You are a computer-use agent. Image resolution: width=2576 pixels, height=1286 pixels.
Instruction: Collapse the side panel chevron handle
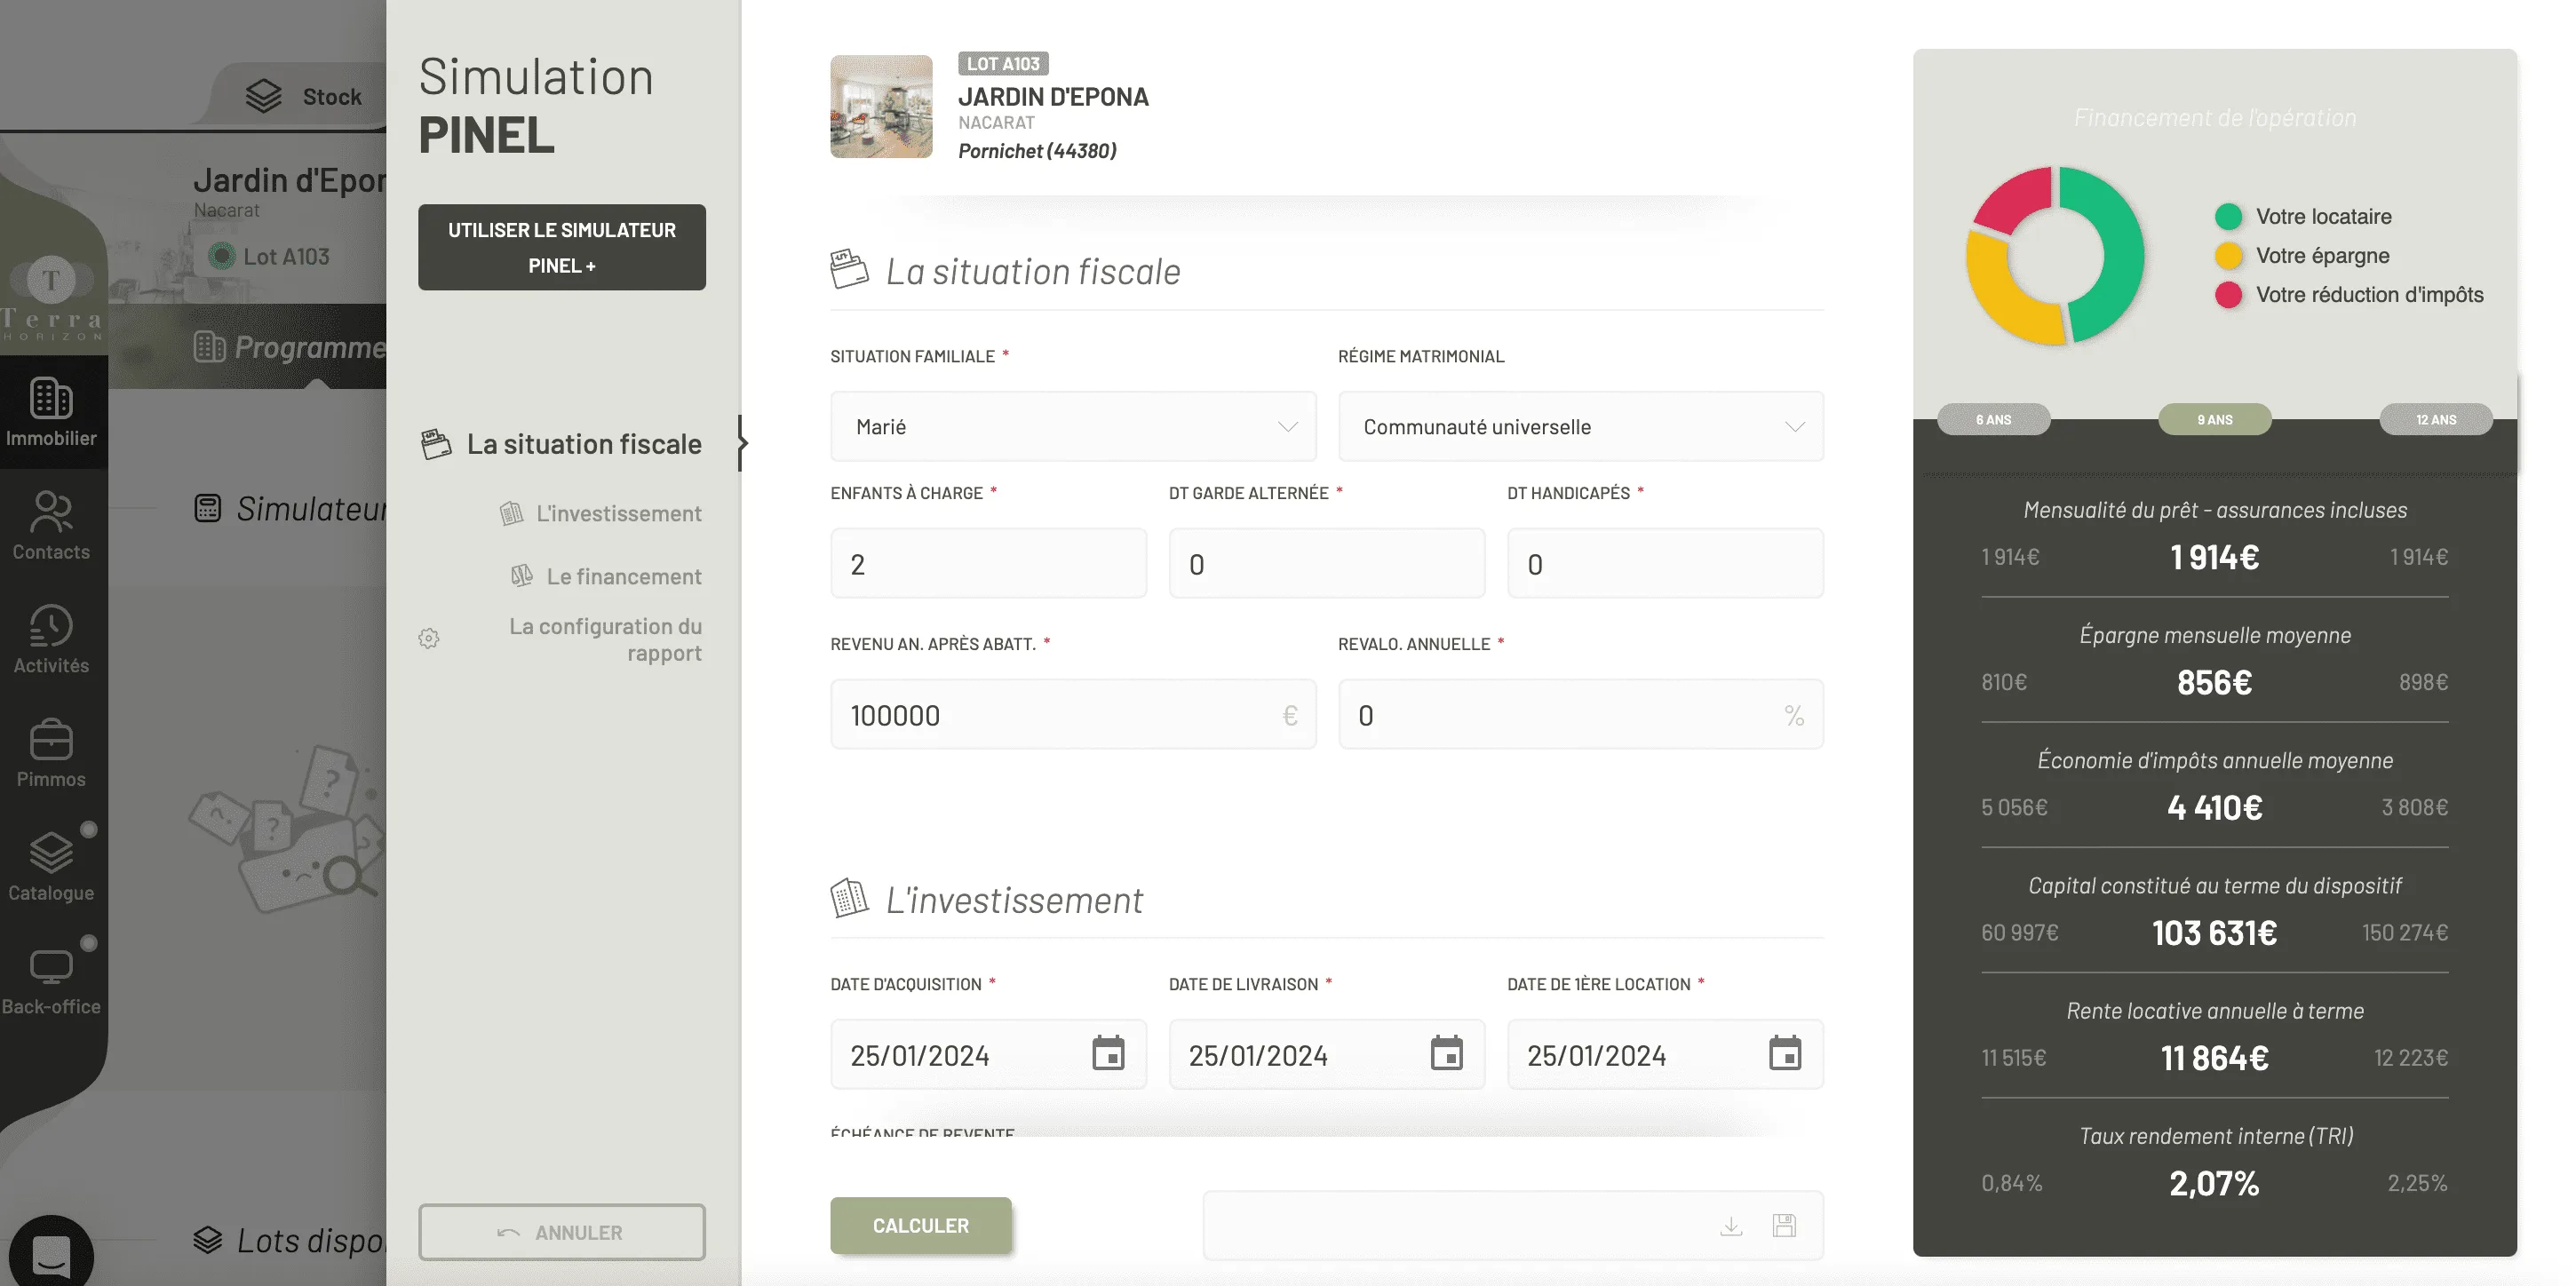[742, 443]
